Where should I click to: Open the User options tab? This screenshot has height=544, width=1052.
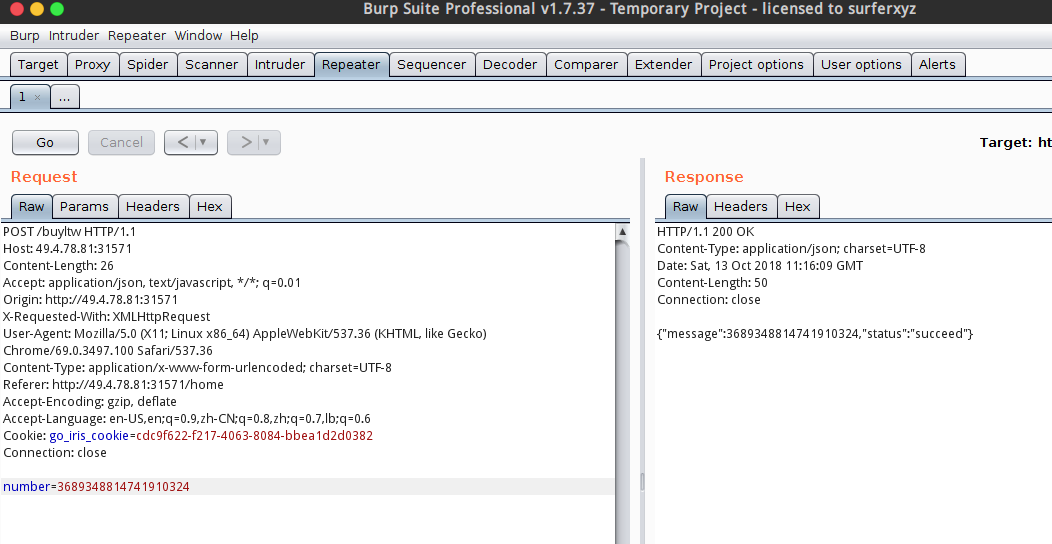coord(861,64)
